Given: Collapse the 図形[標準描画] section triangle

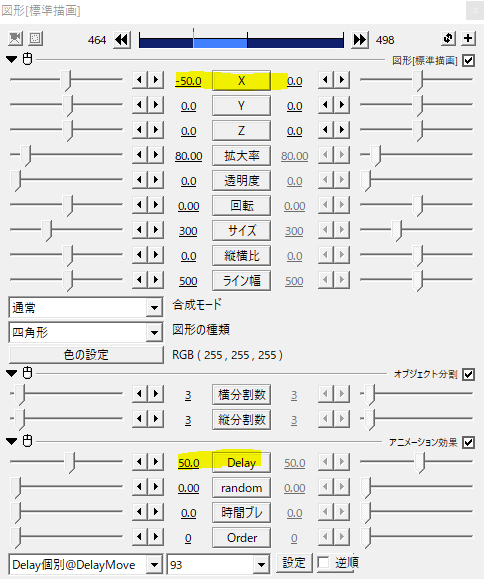Looking at the screenshot, I should point(12,59).
